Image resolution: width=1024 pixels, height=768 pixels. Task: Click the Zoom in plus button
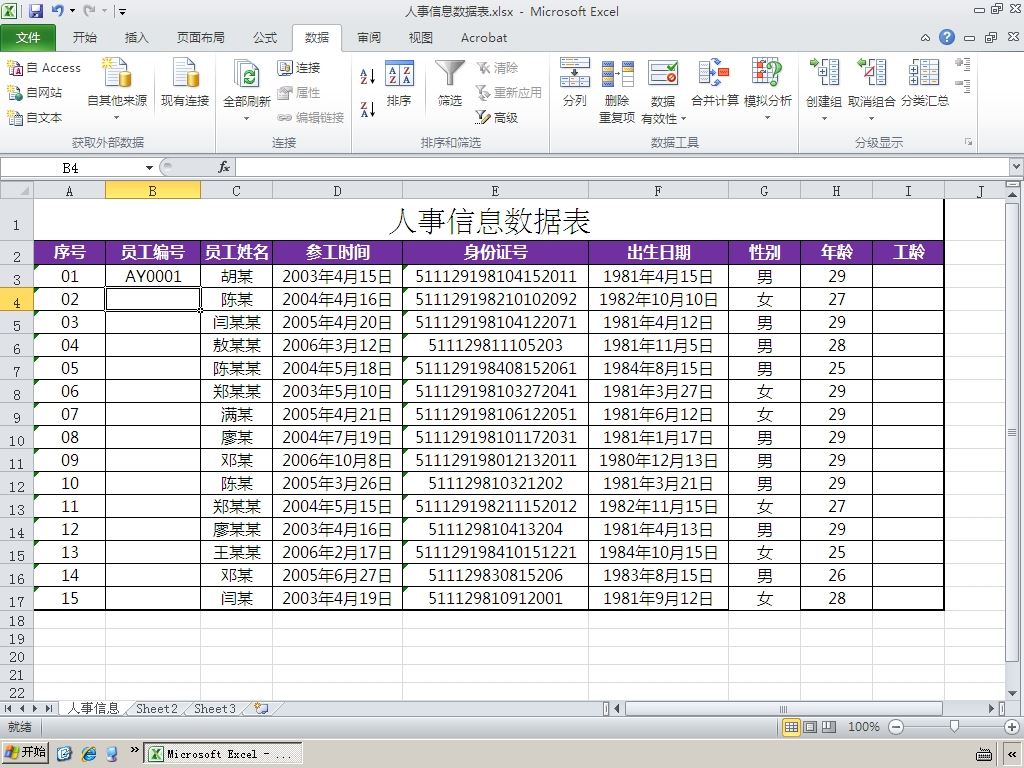1012,727
